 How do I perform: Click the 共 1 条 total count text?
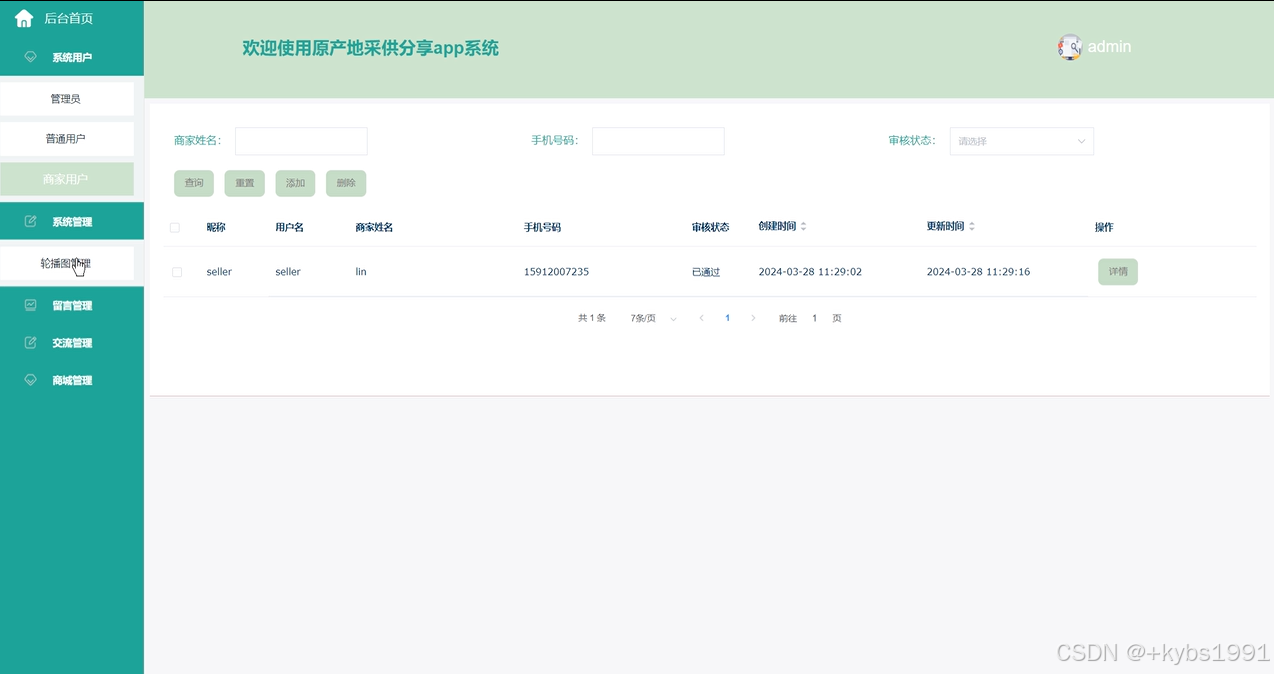[592, 318]
